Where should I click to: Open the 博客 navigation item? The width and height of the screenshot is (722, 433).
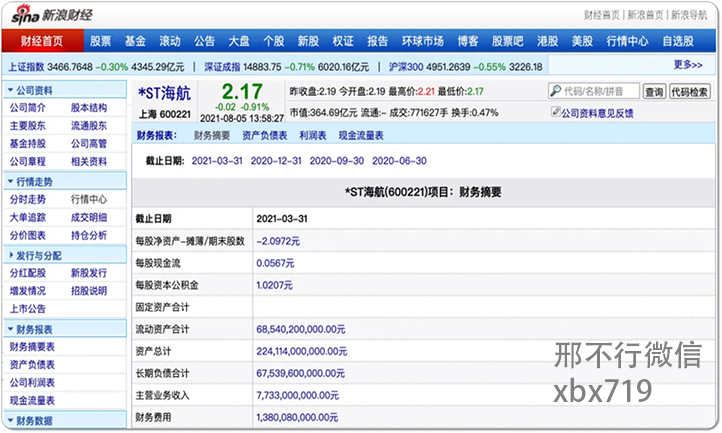click(468, 41)
